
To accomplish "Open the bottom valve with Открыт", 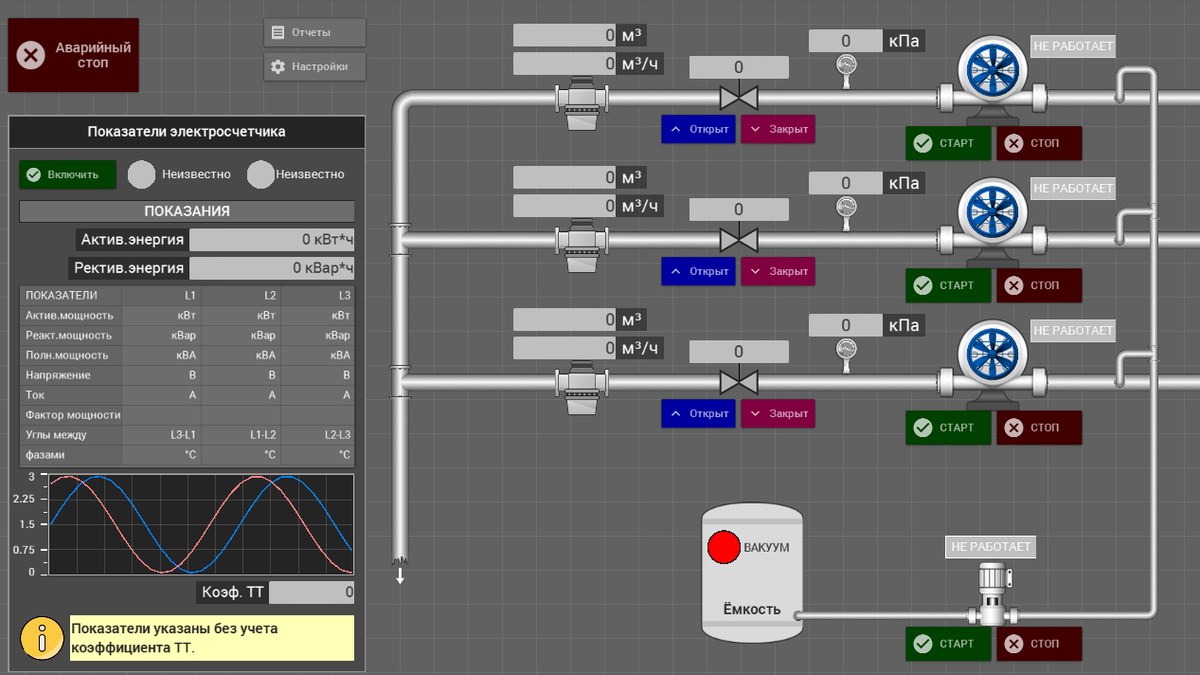I will 698,413.
